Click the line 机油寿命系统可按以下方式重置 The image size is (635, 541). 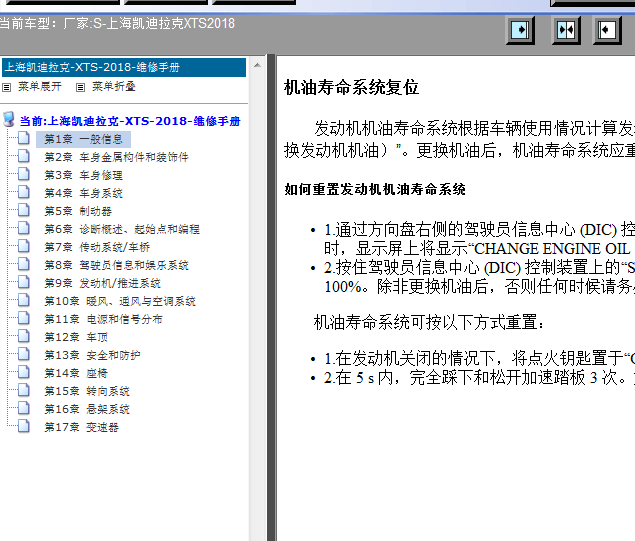tap(429, 323)
